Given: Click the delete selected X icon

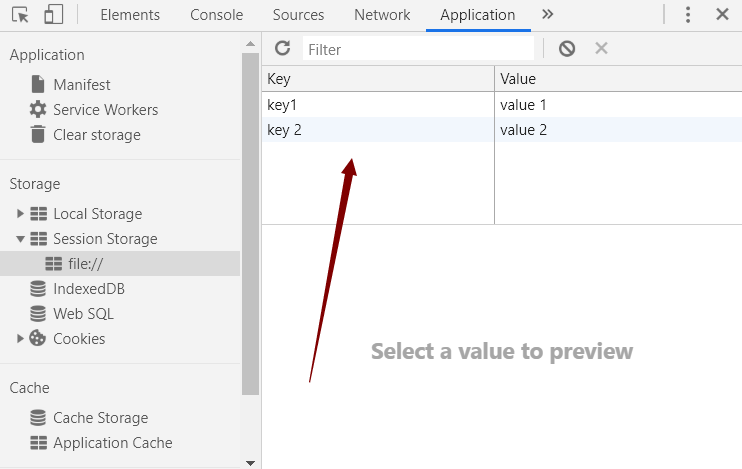Looking at the screenshot, I should pos(601,48).
